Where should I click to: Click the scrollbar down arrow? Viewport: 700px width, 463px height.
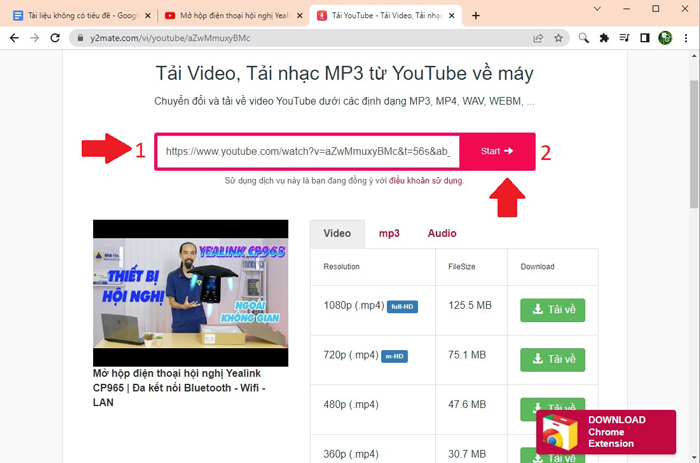coord(694,457)
